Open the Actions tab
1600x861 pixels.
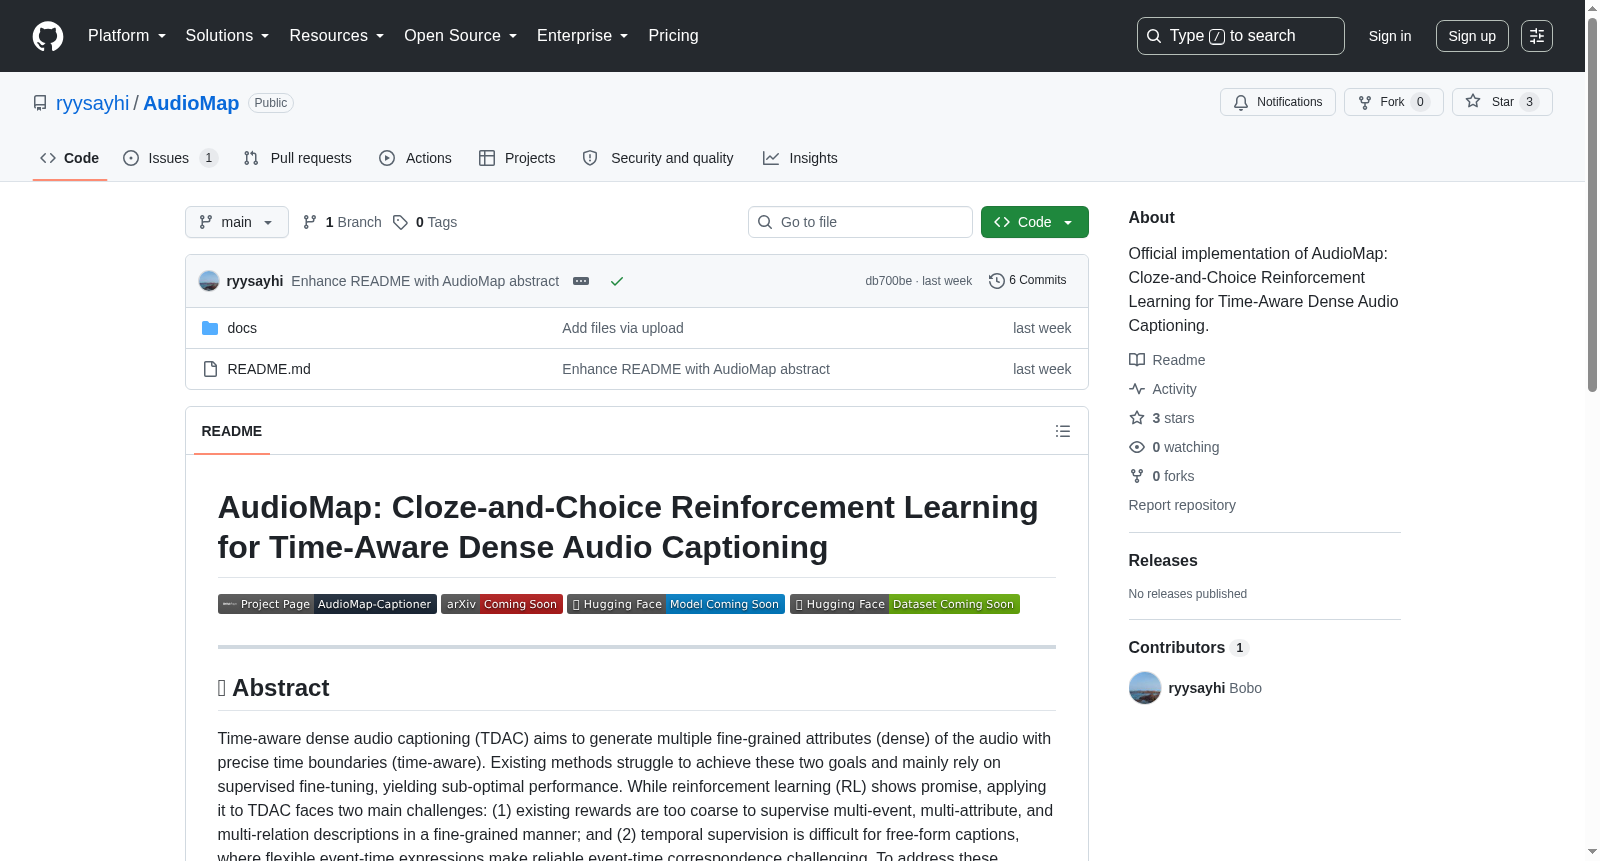pos(415,158)
